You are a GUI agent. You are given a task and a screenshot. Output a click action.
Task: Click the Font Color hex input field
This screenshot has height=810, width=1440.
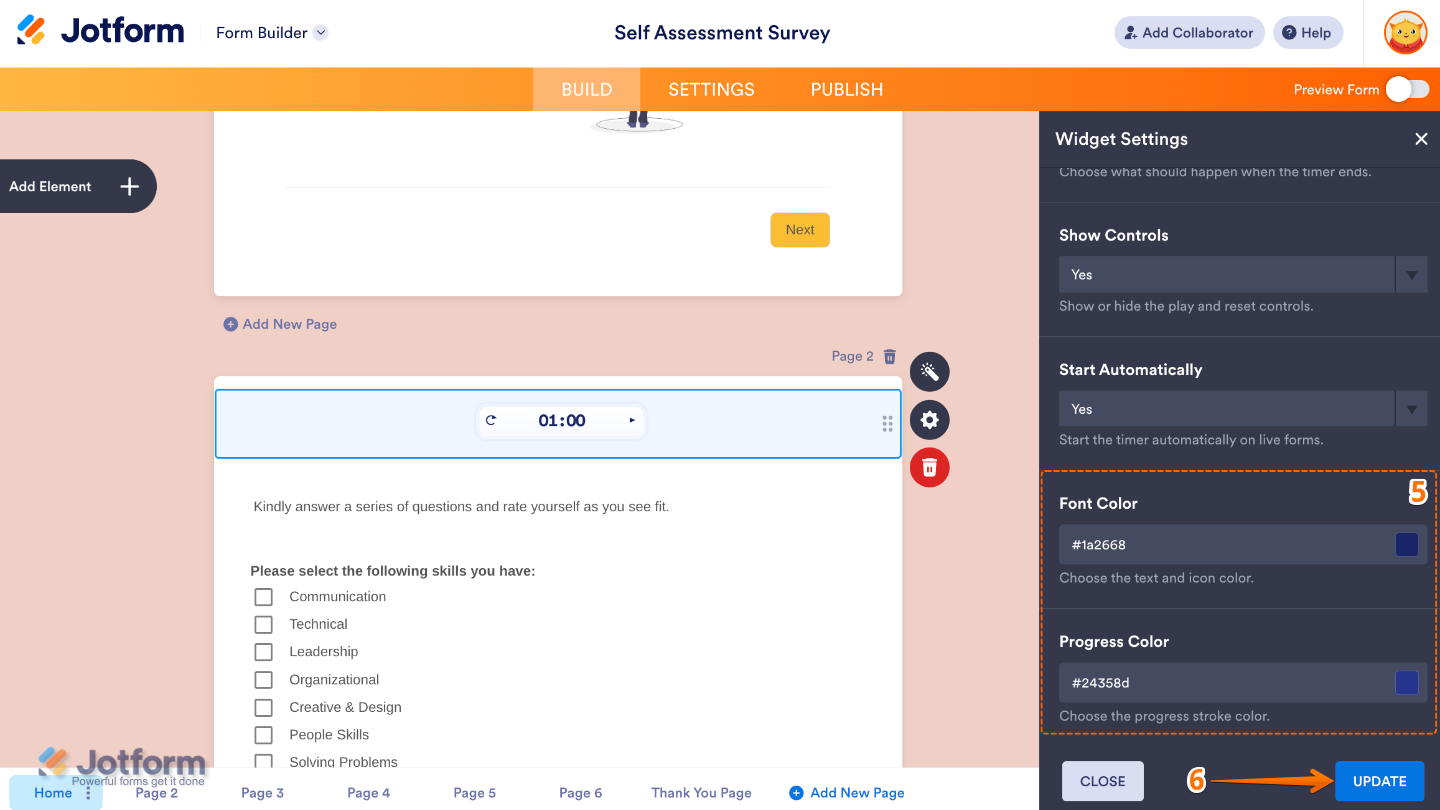pyautogui.click(x=1200, y=544)
